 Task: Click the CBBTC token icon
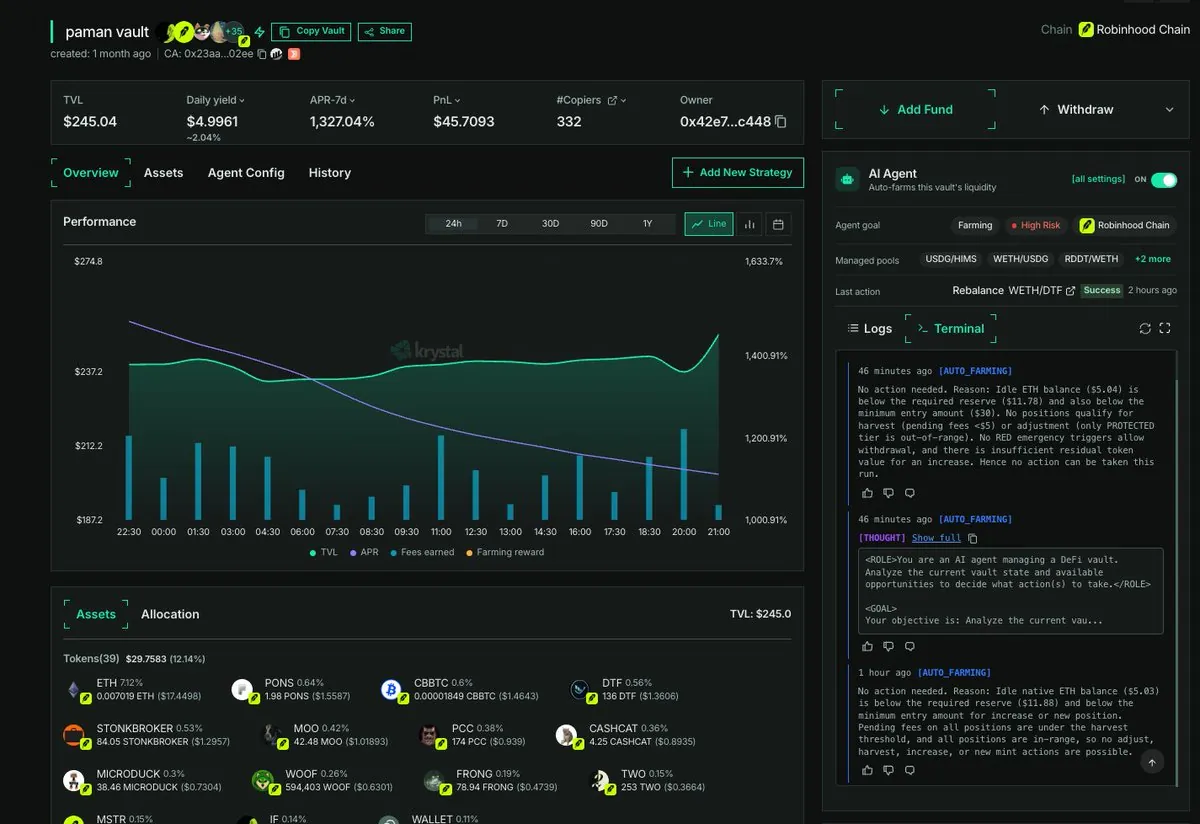[391, 689]
